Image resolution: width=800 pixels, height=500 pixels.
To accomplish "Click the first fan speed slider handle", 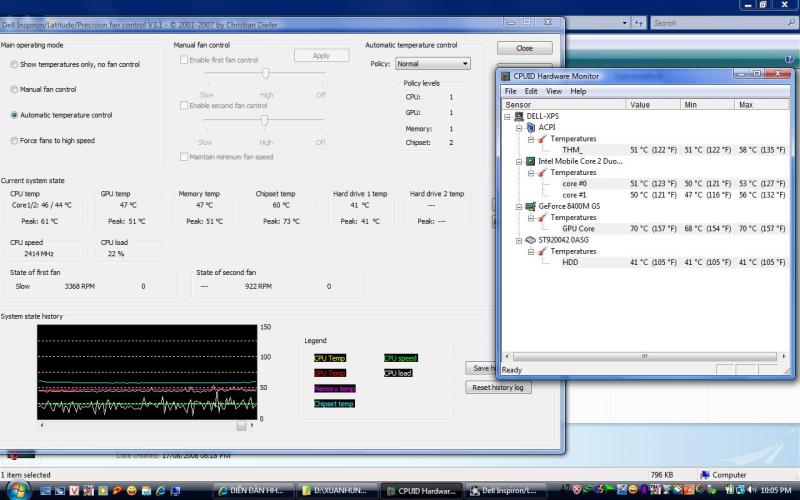I will (x=265, y=73).
